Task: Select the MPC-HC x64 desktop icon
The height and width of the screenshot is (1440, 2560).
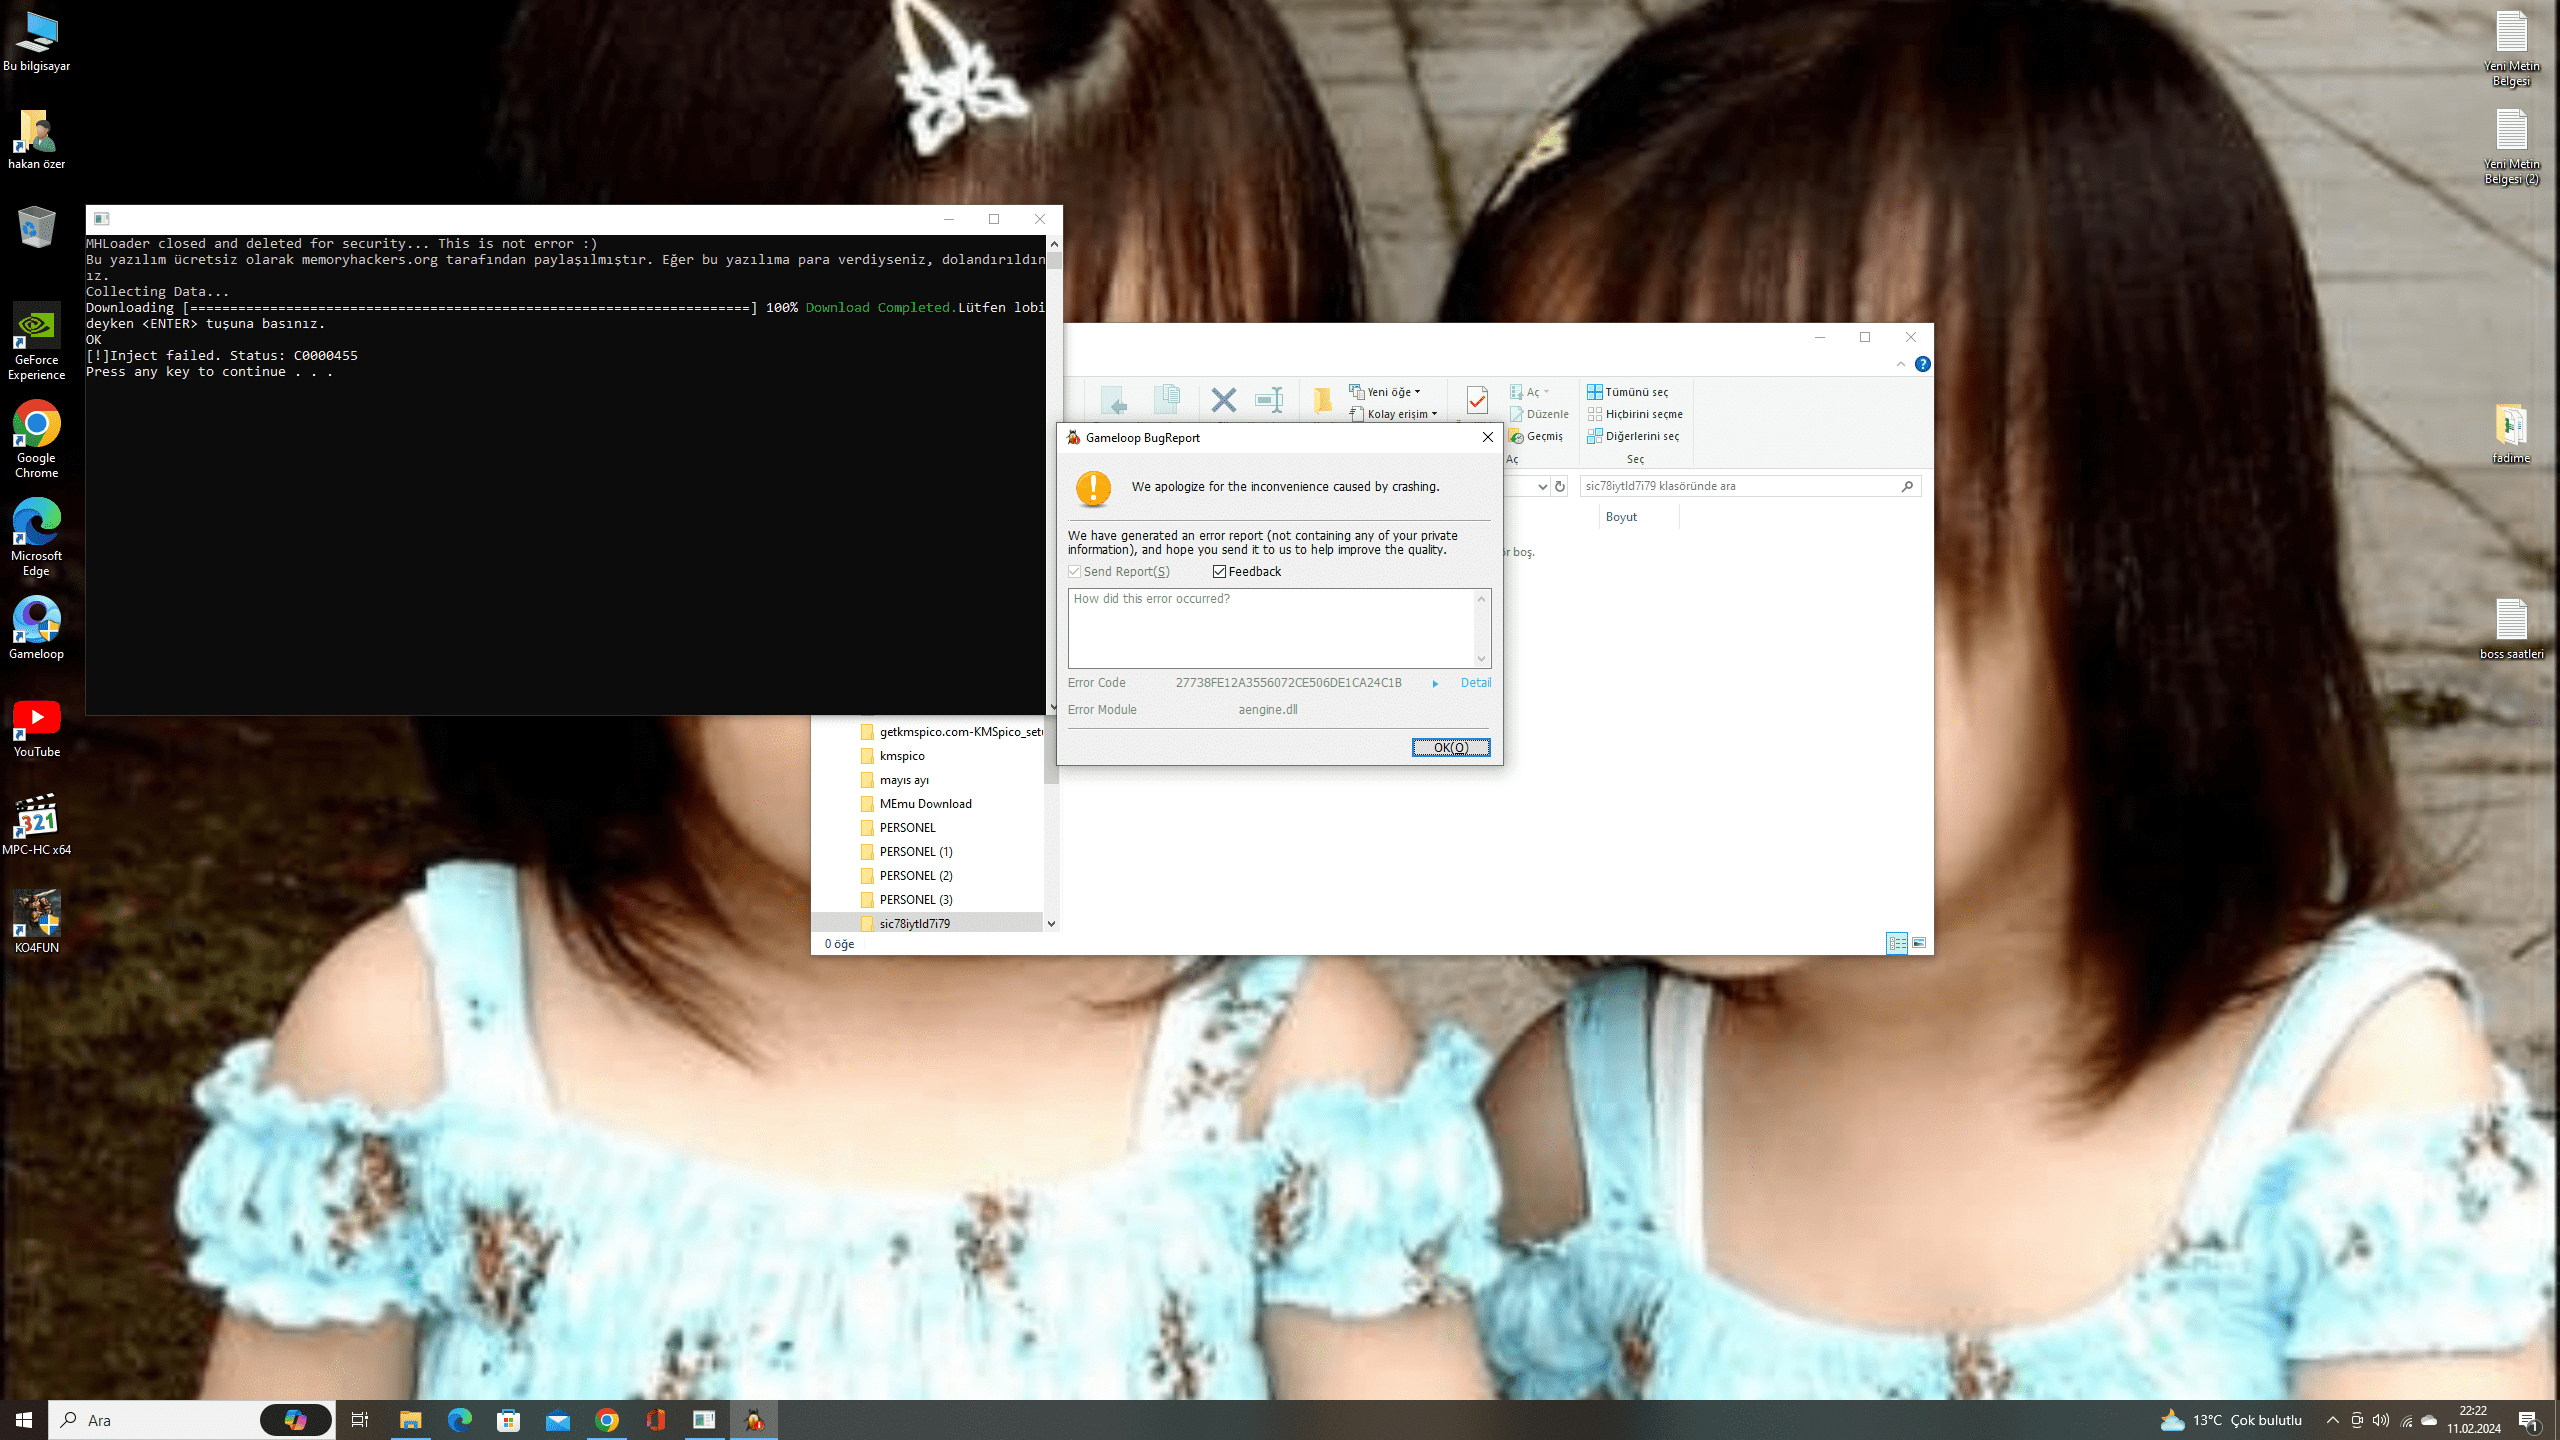Action: tap(37, 824)
